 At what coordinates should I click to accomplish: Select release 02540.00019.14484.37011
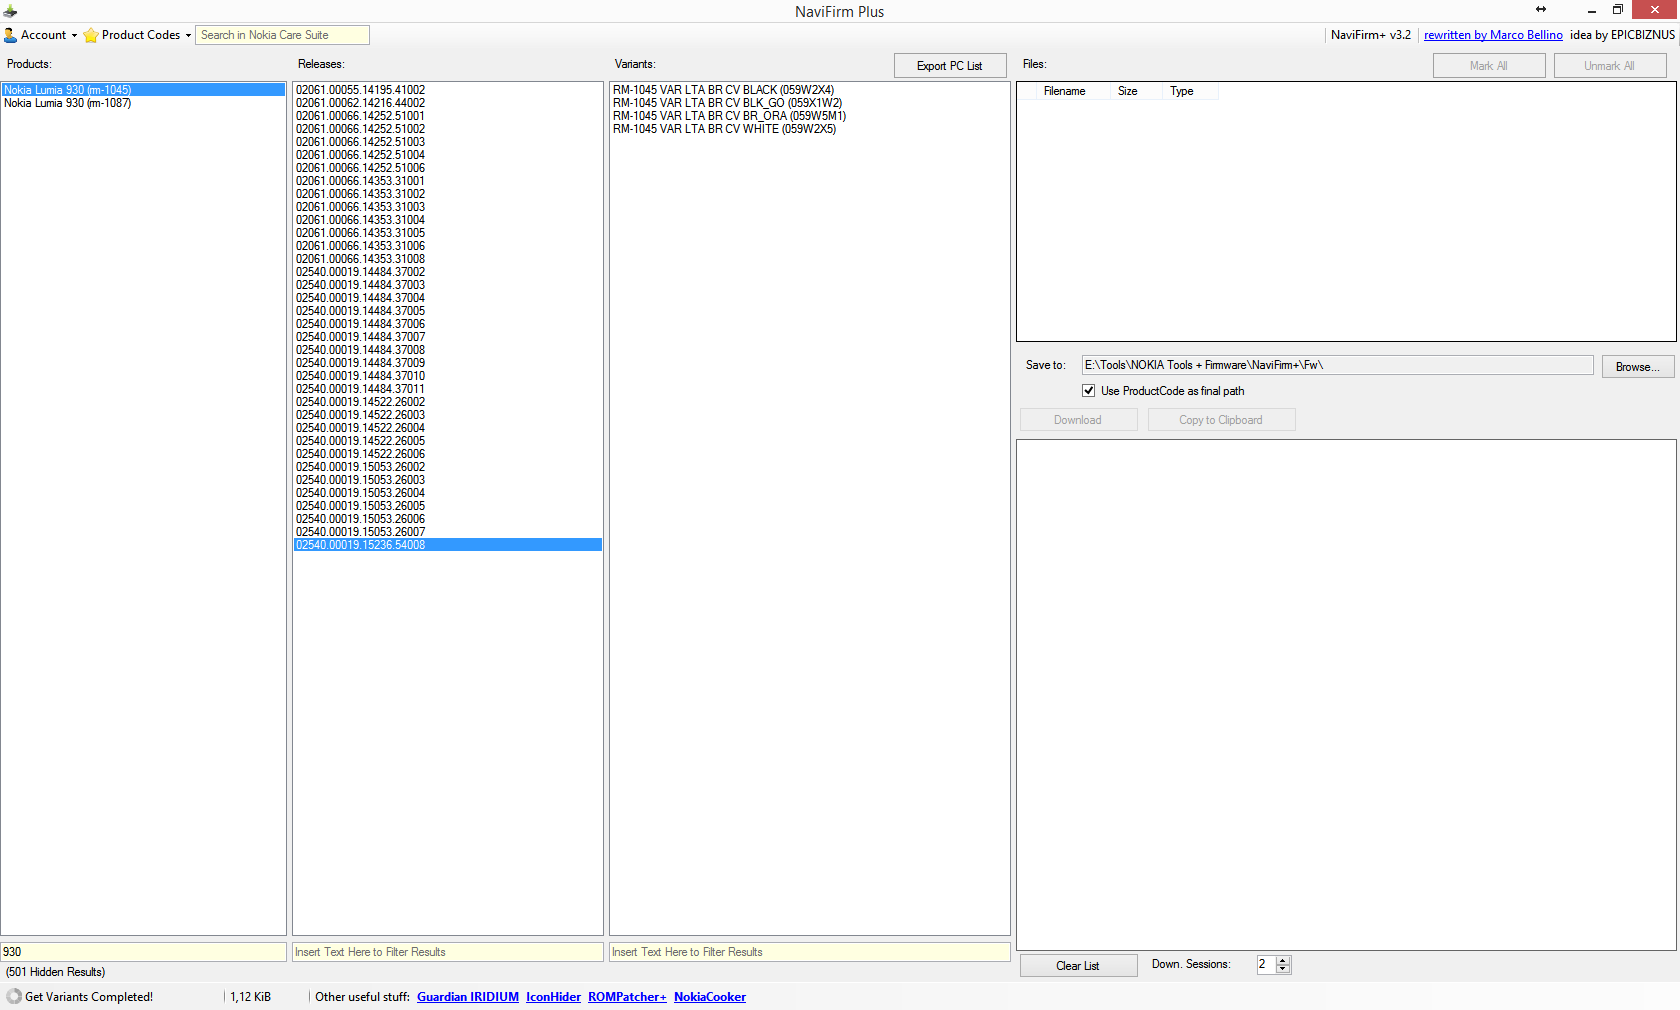447,389
